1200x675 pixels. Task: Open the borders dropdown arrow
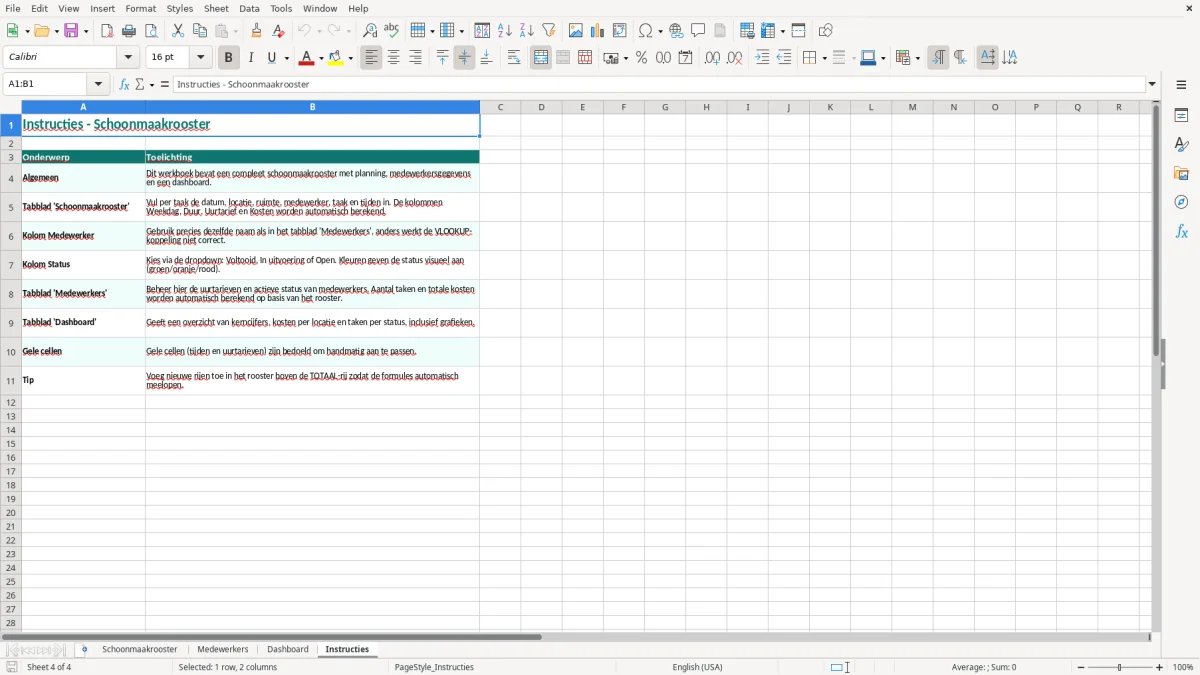823,58
